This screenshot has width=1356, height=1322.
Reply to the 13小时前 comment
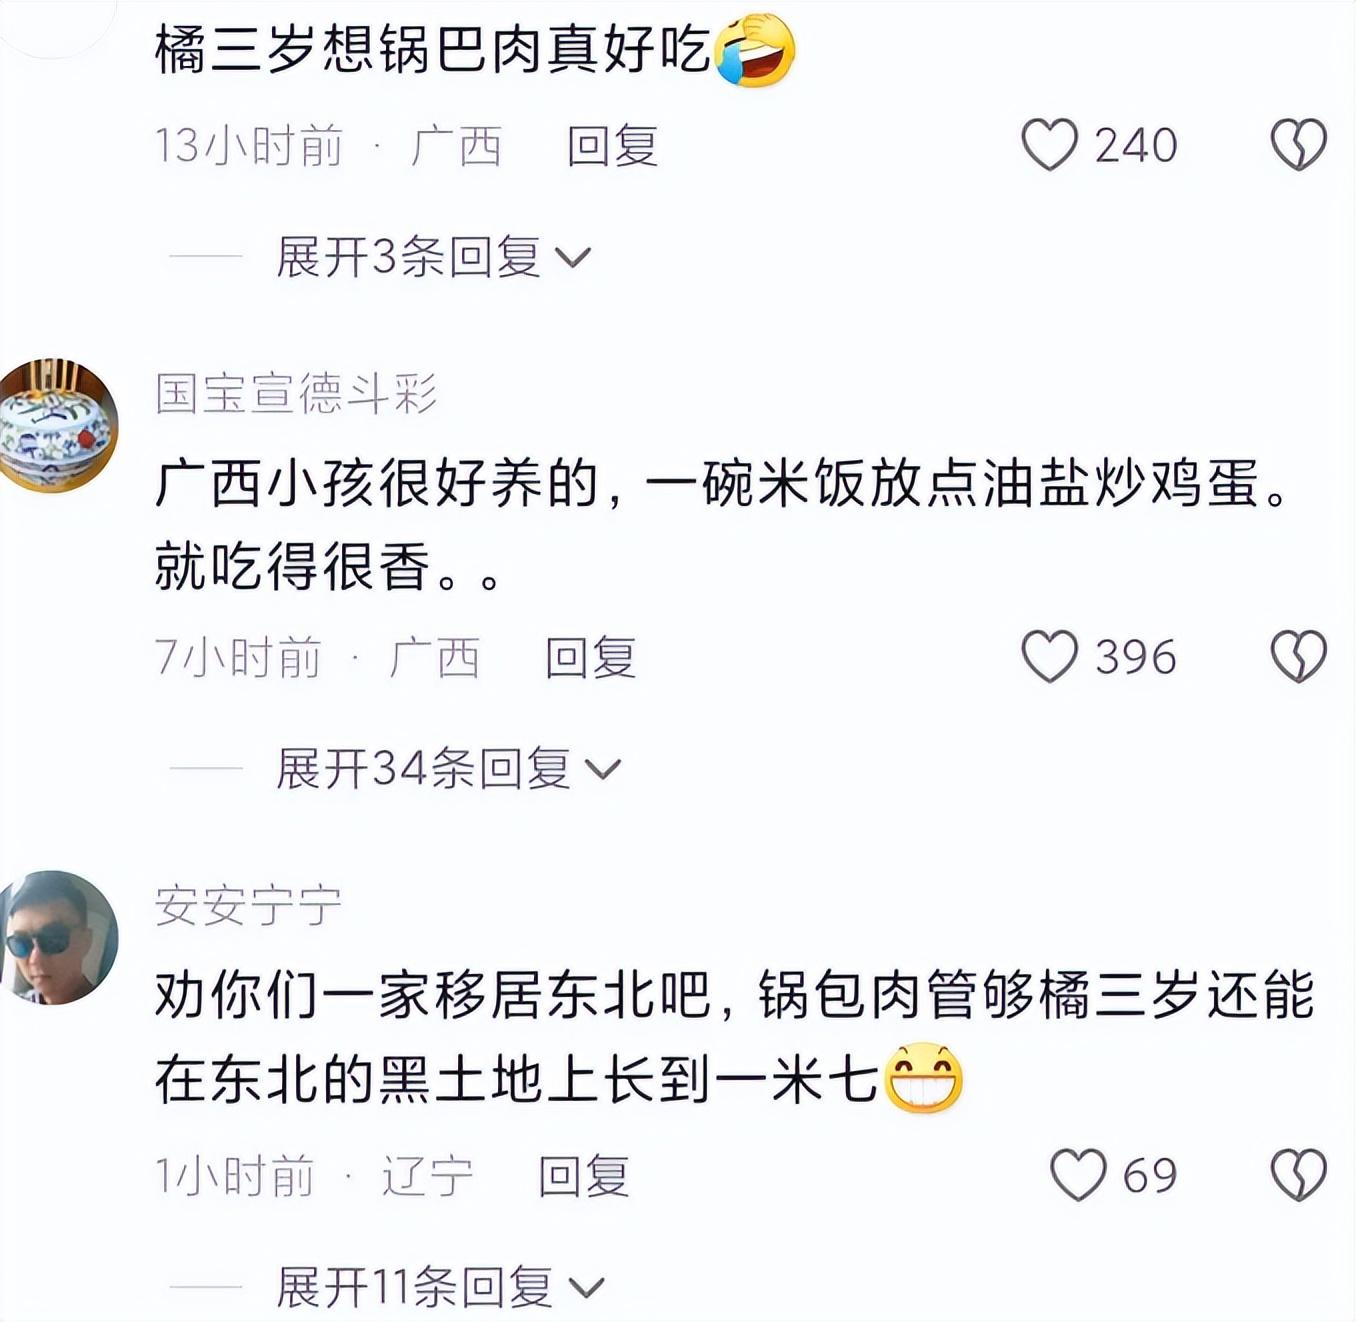pyautogui.click(x=612, y=146)
